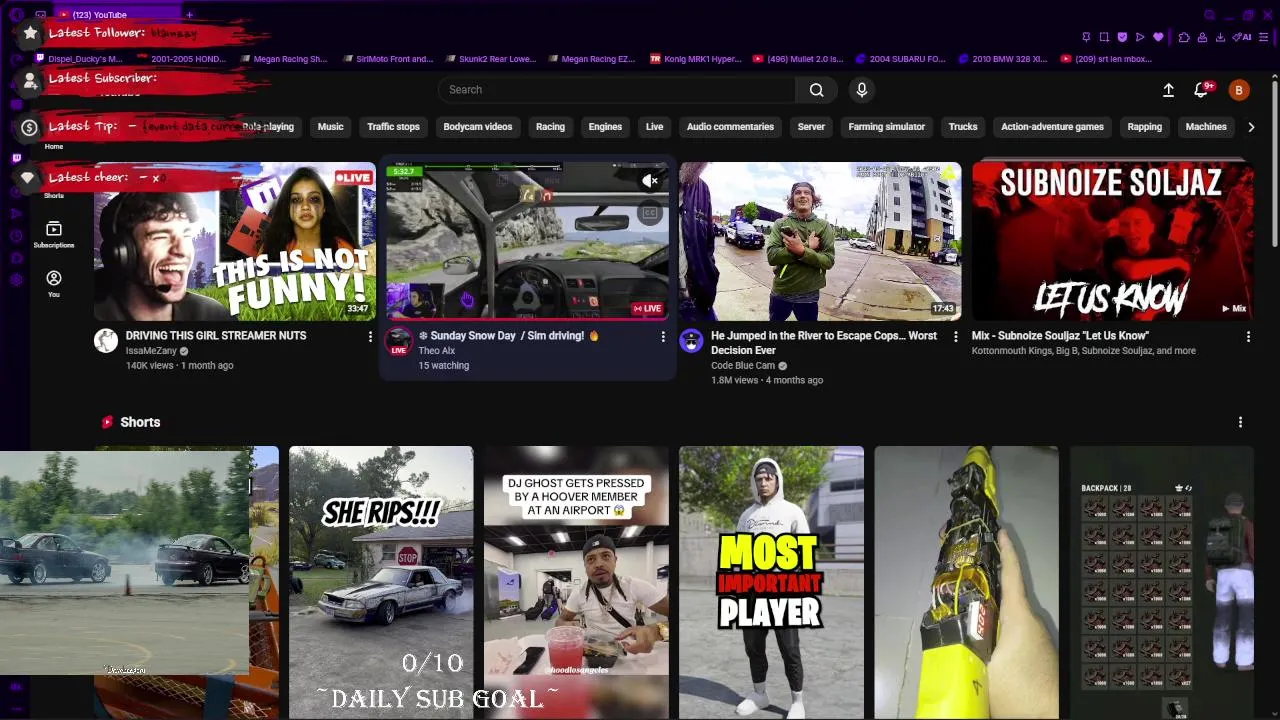Click the search tabs magnifier in title bar
Image resolution: width=1280 pixels, height=720 pixels.
pyautogui.click(x=1210, y=15)
